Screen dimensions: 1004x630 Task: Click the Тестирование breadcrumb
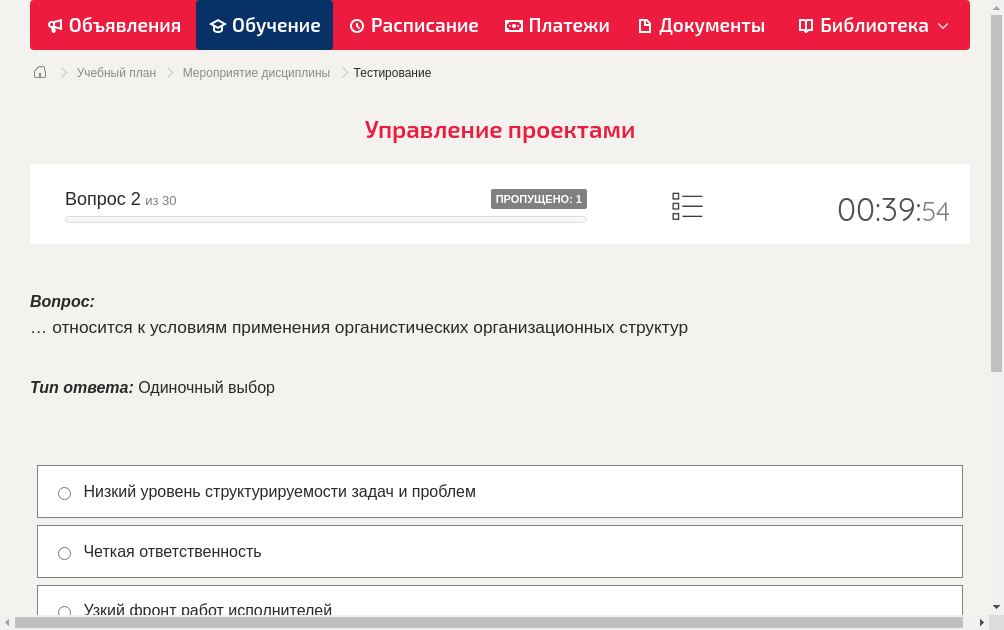click(x=391, y=72)
